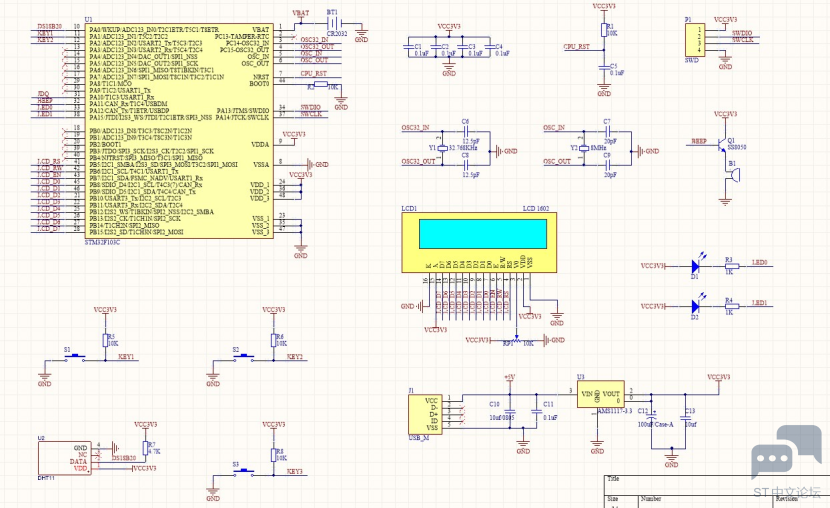Click the KEY1 net label by S1

pos(126,357)
